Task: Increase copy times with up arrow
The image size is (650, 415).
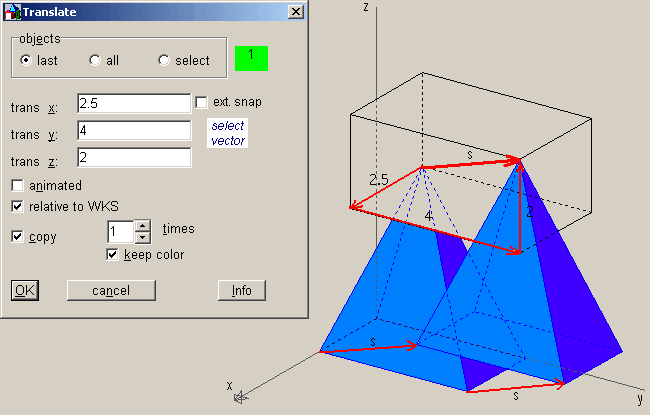Action: [x=143, y=226]
